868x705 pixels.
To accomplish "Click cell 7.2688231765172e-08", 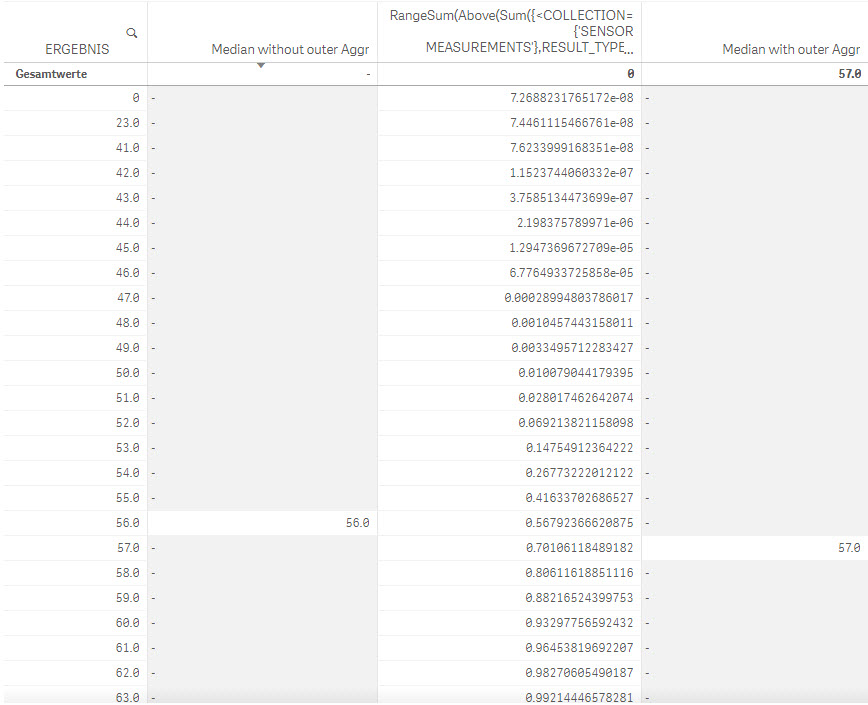I will click(x=572, y=98).
